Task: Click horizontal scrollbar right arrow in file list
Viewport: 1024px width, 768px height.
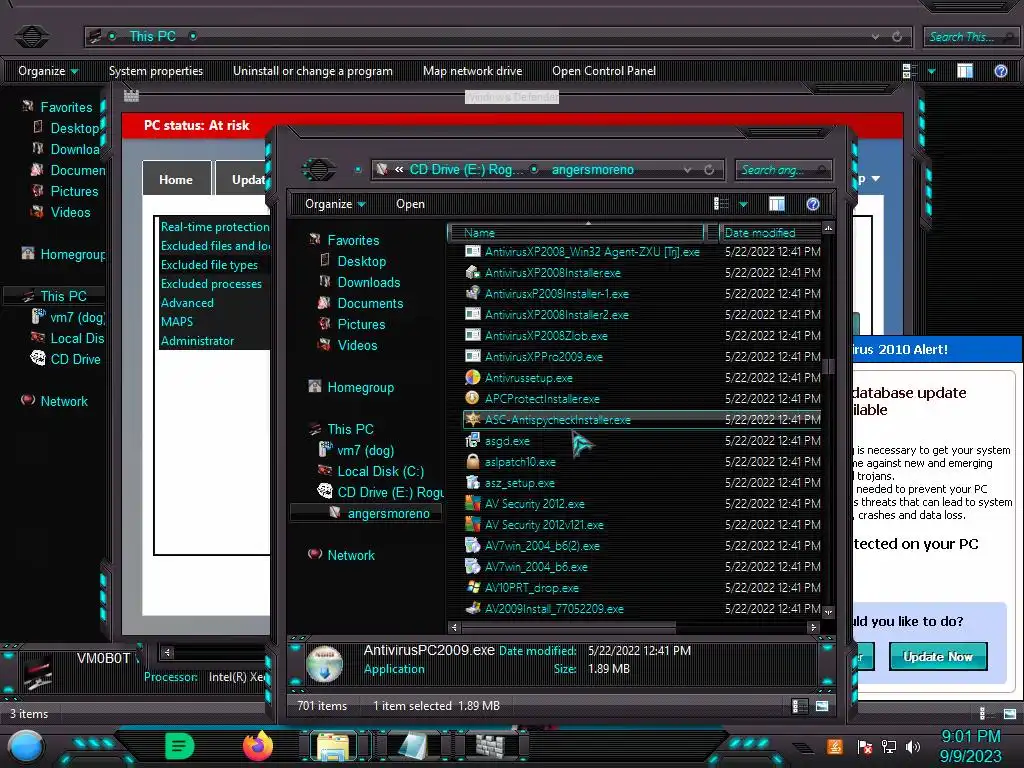Action: click(x=813, y=628)
